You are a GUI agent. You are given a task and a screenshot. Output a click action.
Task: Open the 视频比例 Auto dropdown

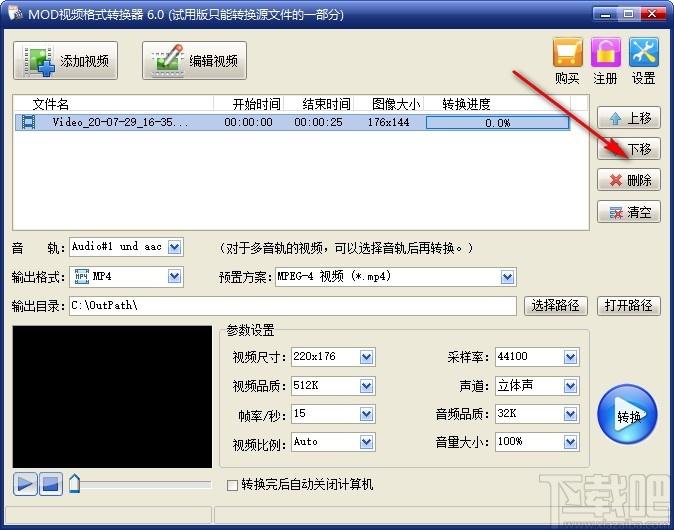point(366,442)
